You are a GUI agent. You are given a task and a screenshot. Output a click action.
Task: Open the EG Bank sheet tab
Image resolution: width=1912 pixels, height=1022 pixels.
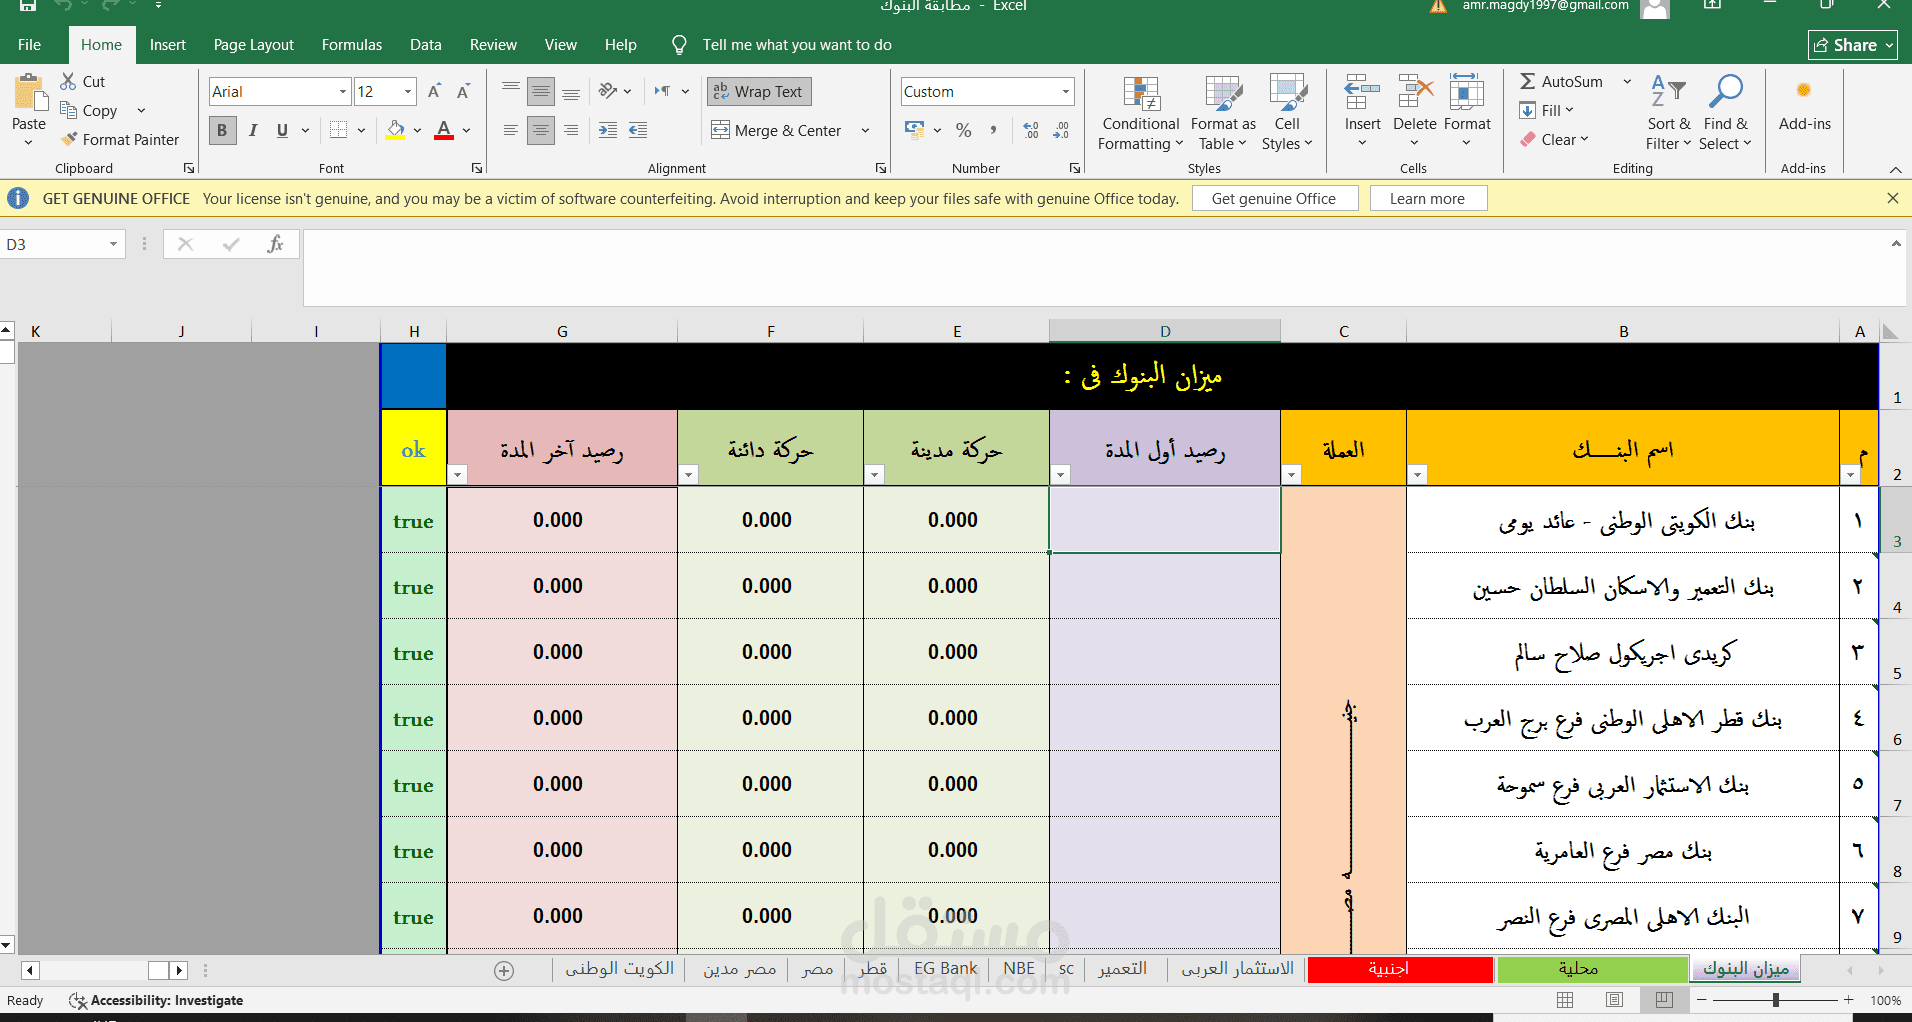click(944, 968)
